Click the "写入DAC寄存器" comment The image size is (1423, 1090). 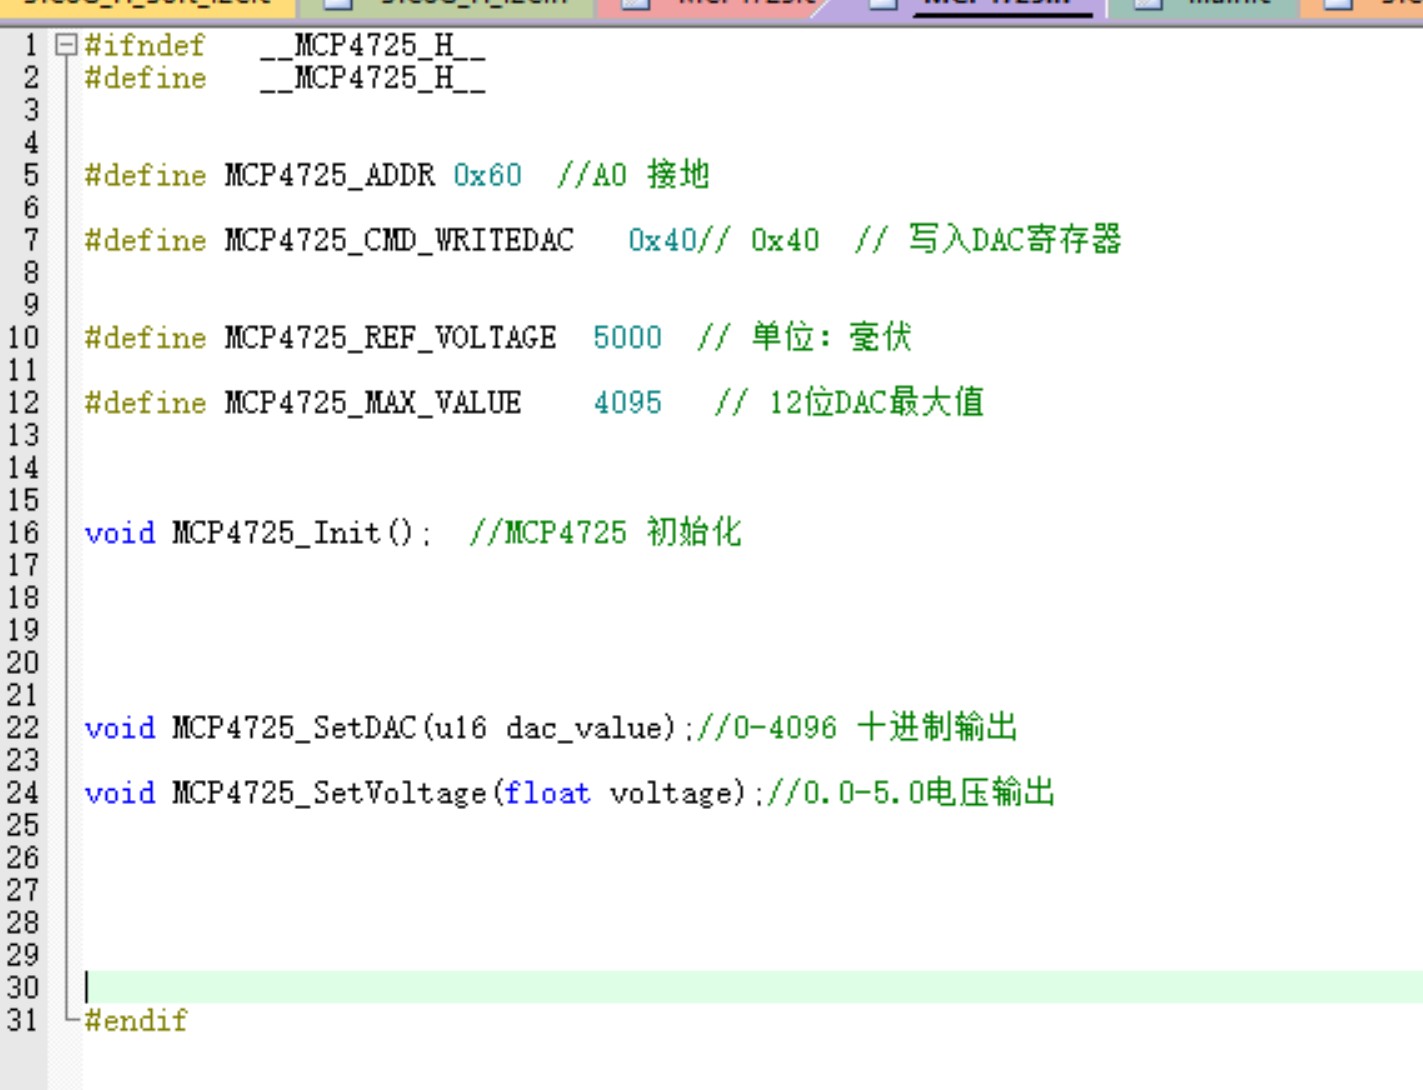(1014, 240)
